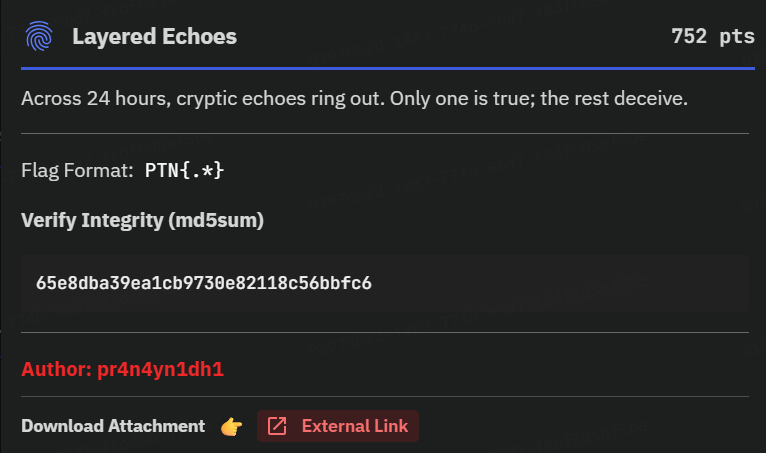The width and height of the screenshot is (766, 453).
Task: Click the divider line above Author
Action: tap(385, 332)
